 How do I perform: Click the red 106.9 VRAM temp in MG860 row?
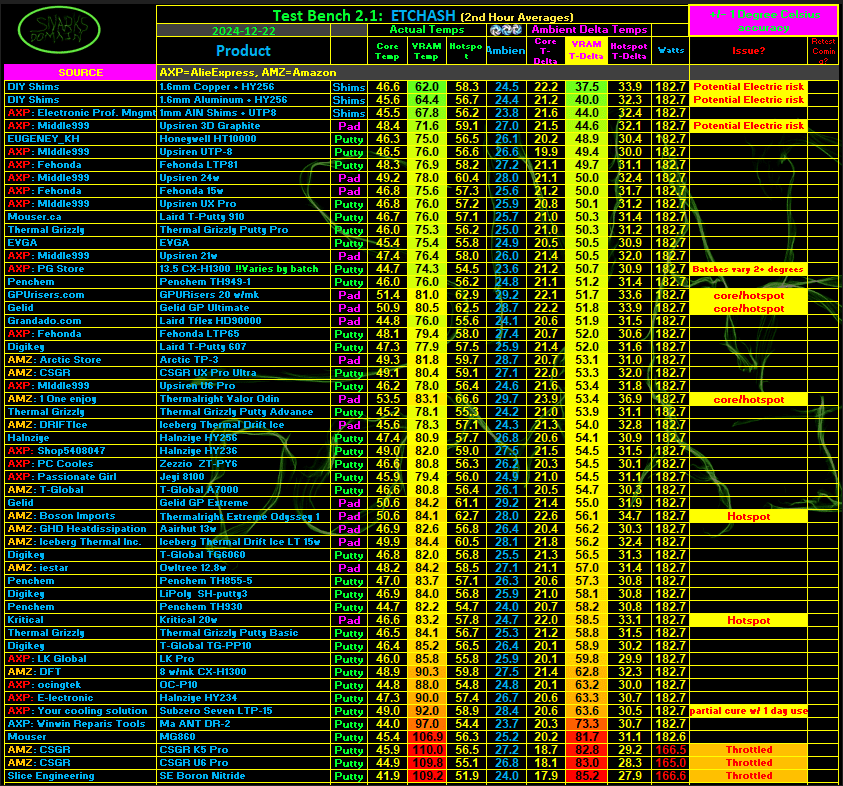(x=427, y=737)
